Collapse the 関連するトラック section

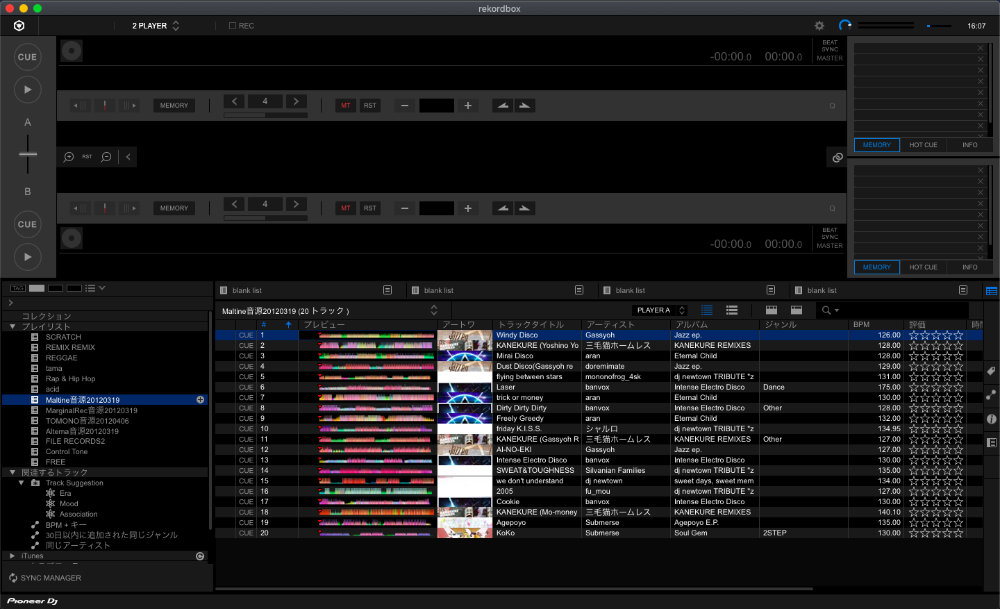click(x=12, y=473)
